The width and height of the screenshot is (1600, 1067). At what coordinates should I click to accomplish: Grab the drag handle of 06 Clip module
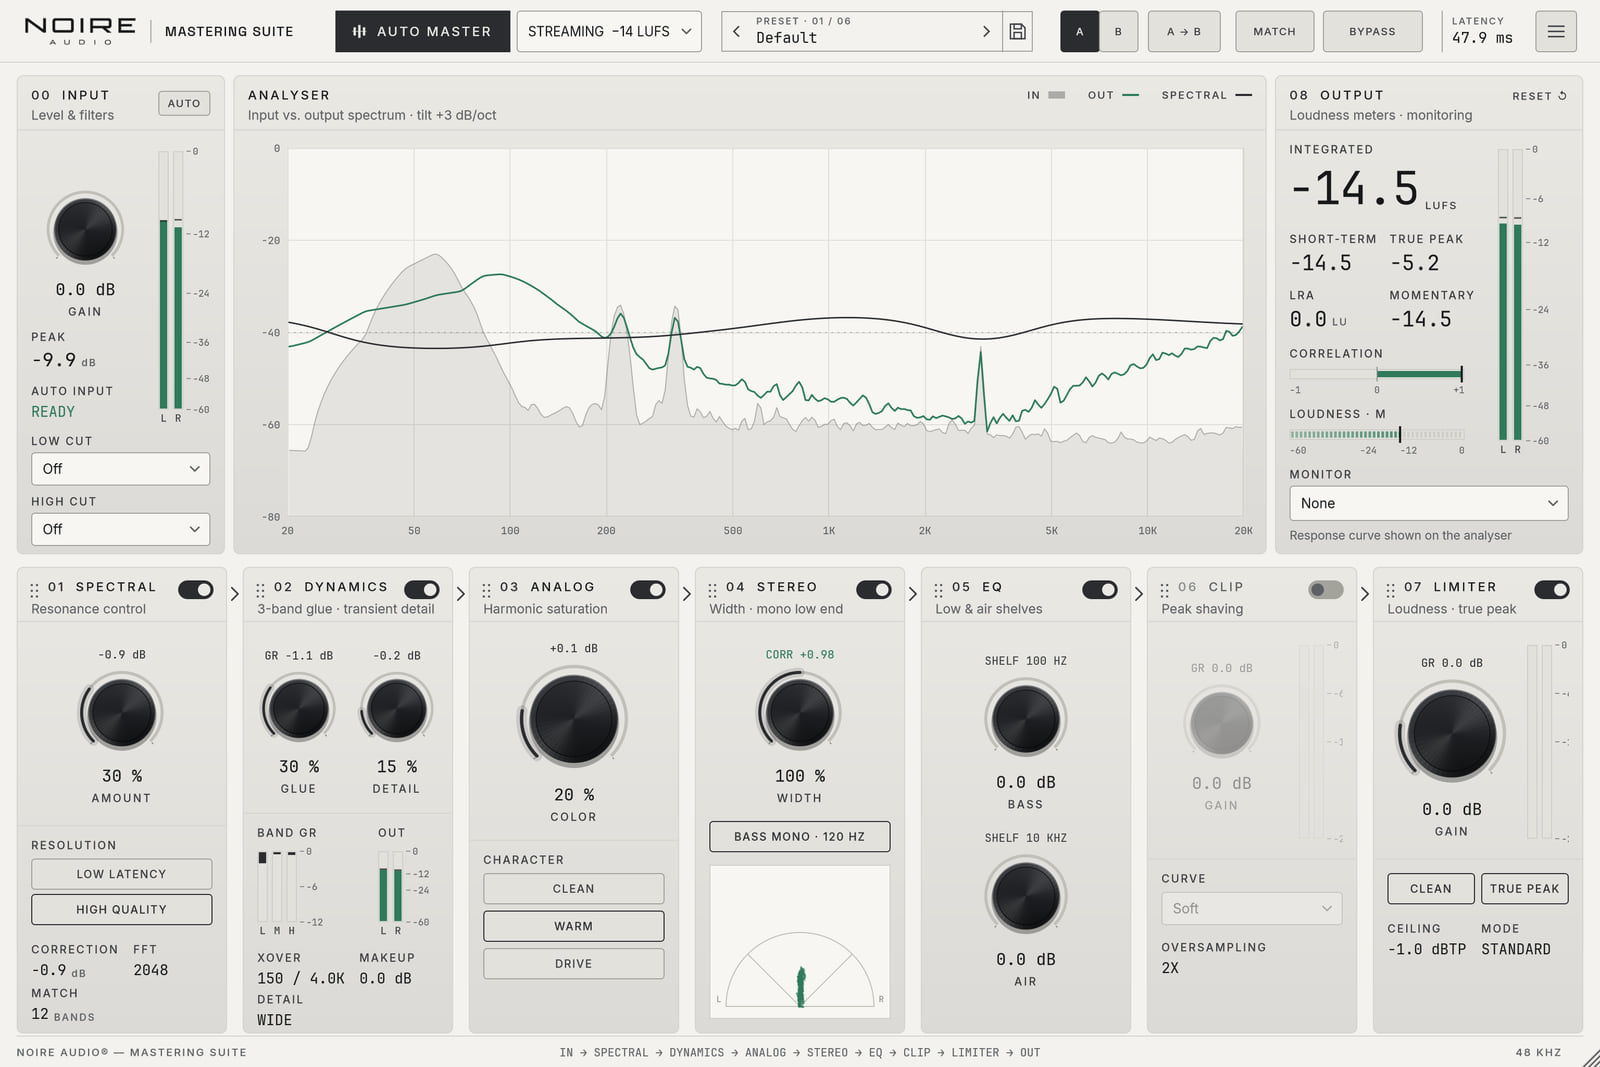pyautogui.click(x=1165, y=590)
